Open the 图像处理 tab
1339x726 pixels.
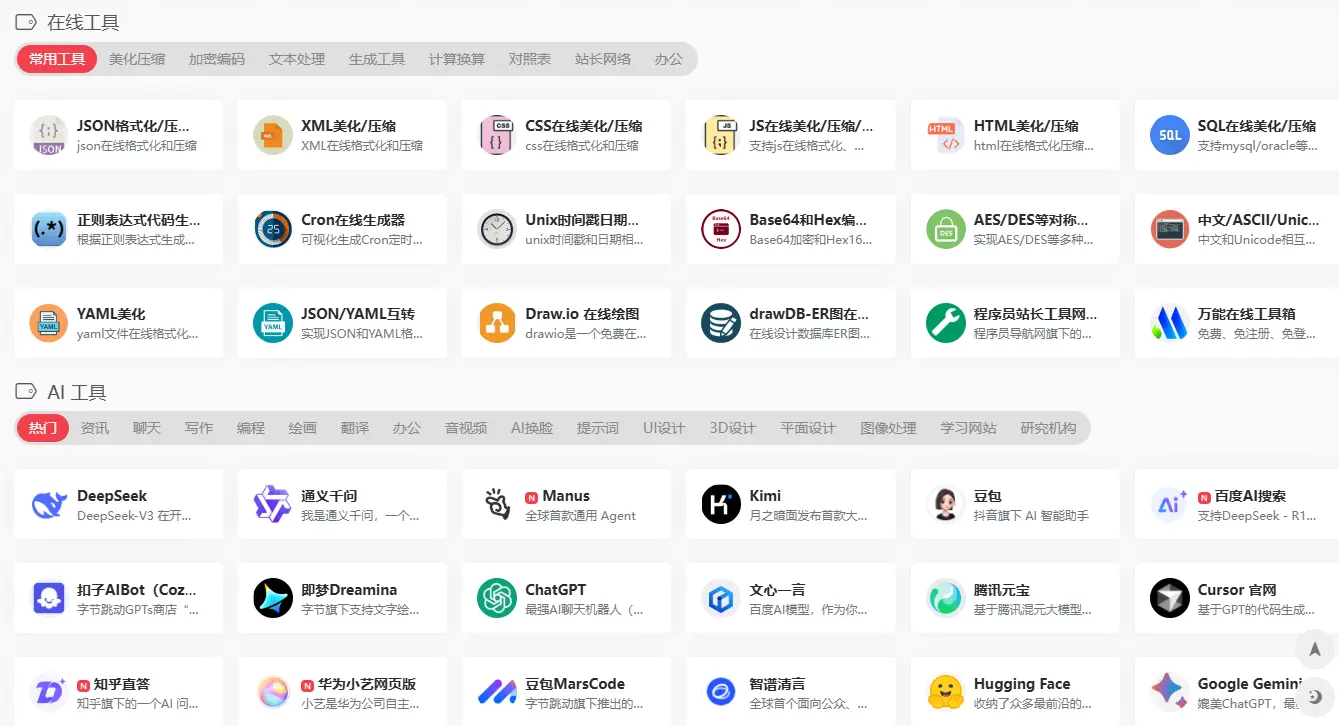pyautogui.click(x=888, y=428)
